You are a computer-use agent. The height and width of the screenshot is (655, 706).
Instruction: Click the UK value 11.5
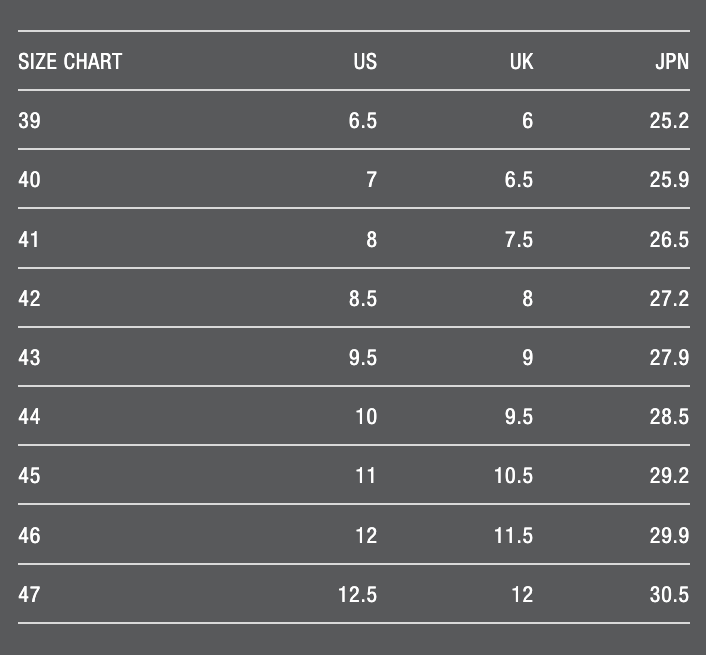pyautogui.click(x=513, y=536)
